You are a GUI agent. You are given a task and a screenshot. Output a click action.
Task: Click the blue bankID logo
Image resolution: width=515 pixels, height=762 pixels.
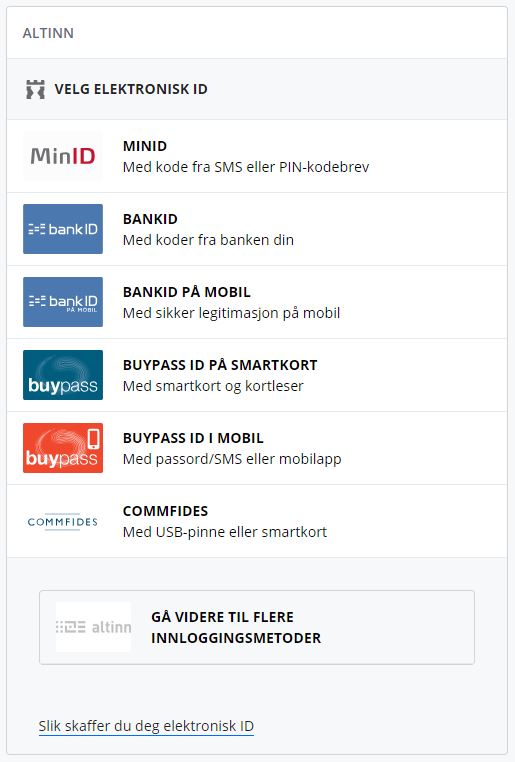point(63,229)
